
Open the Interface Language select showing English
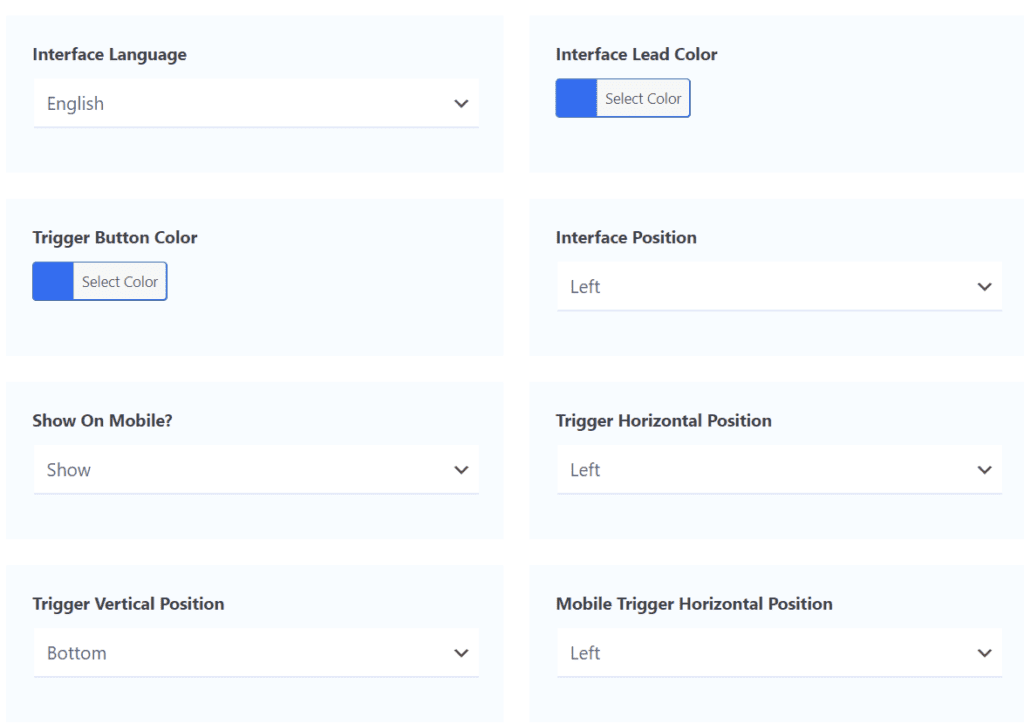256,103
